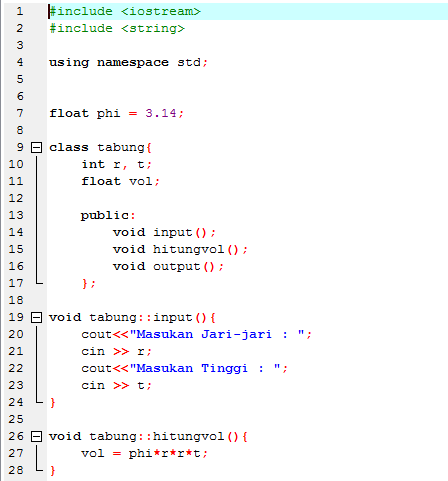Click 'float phi' declaration text
Viewport: 448px width, 481px height.
[85, 114]
